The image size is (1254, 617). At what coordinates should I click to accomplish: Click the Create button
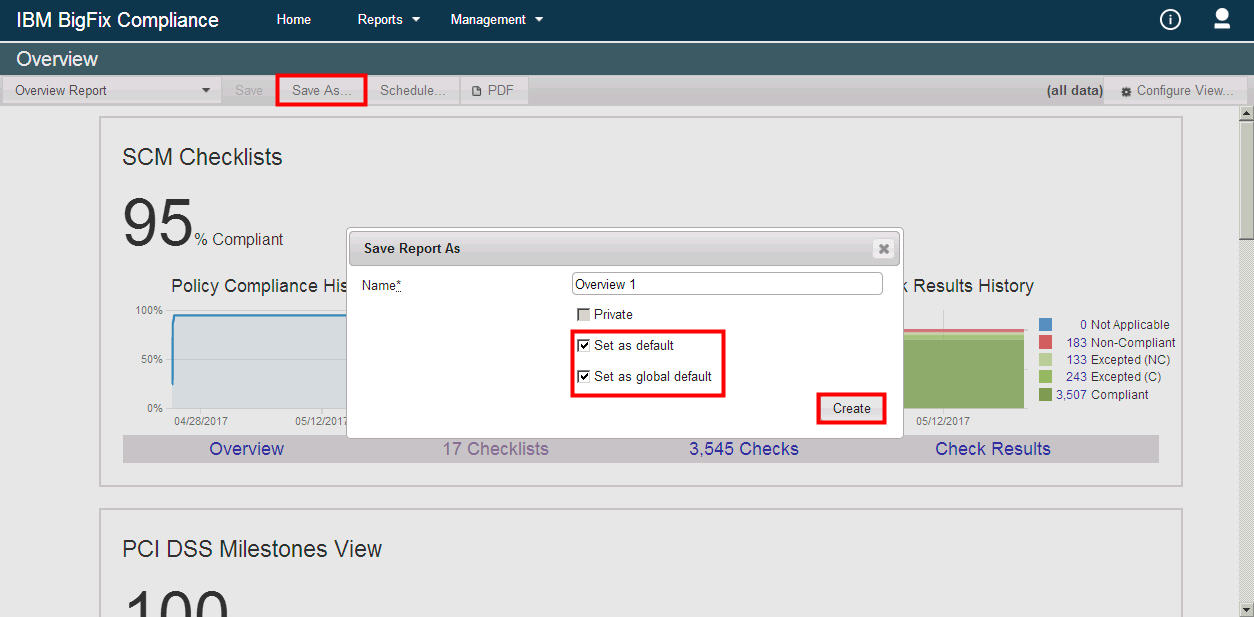click(852, 408)
